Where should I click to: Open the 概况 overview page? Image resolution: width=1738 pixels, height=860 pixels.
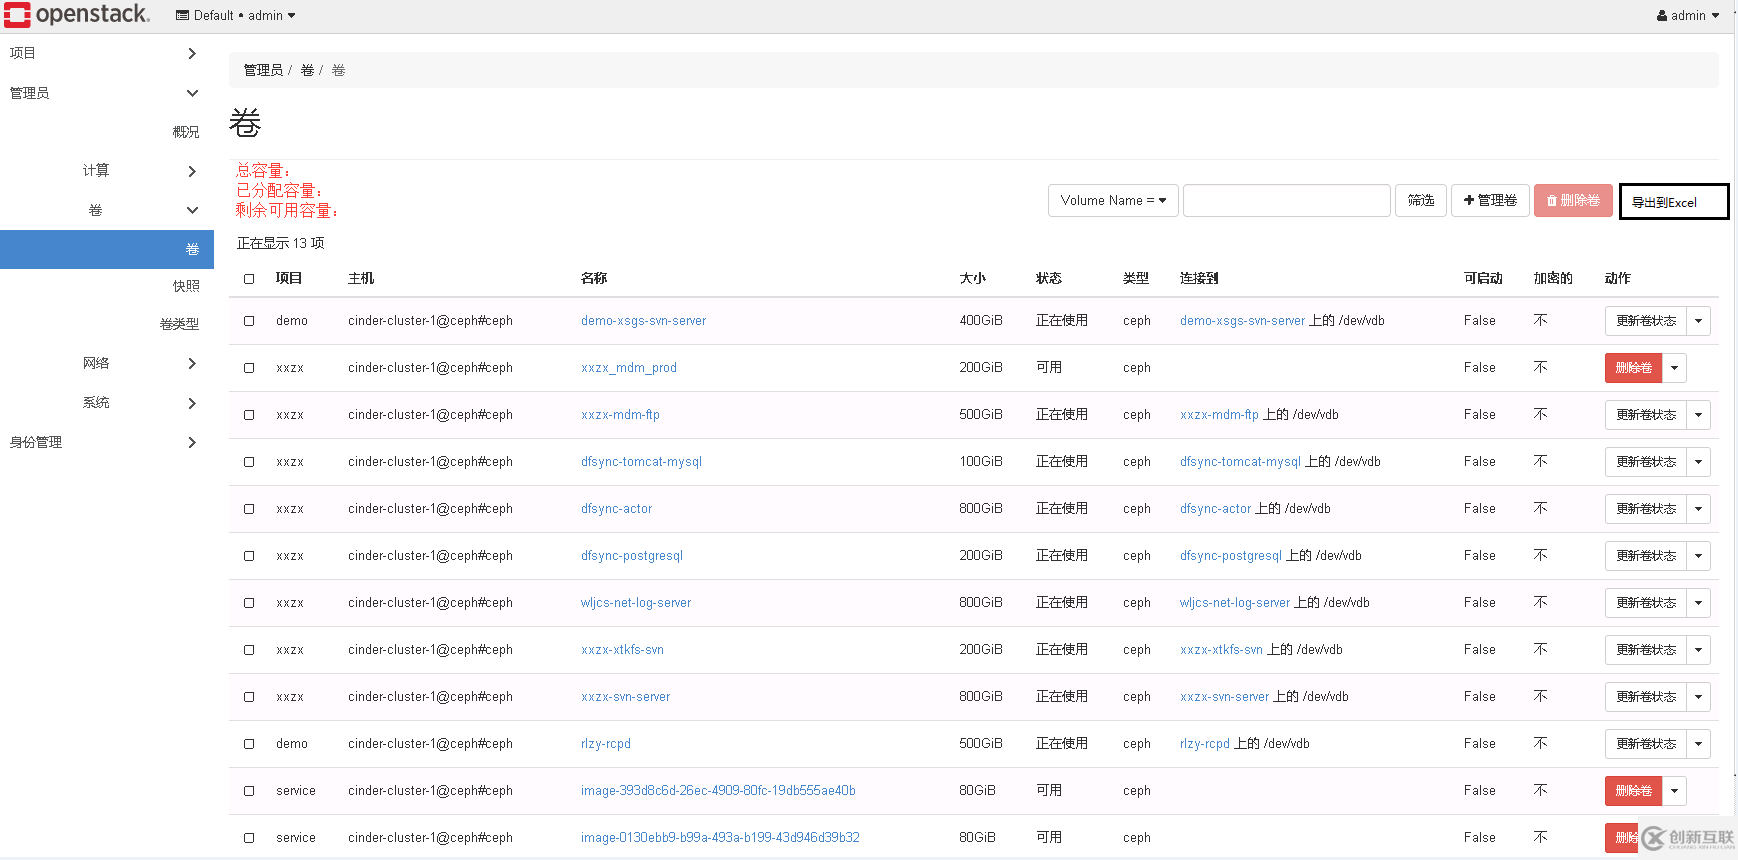(x=186, y=132)
